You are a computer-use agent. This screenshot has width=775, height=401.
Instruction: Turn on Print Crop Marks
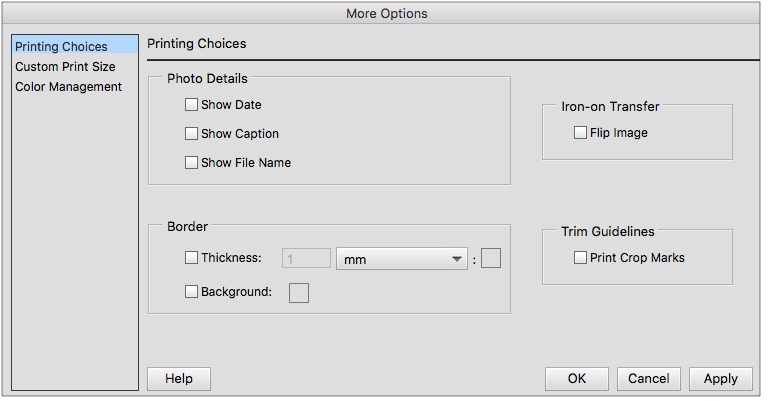pos(581,258)
